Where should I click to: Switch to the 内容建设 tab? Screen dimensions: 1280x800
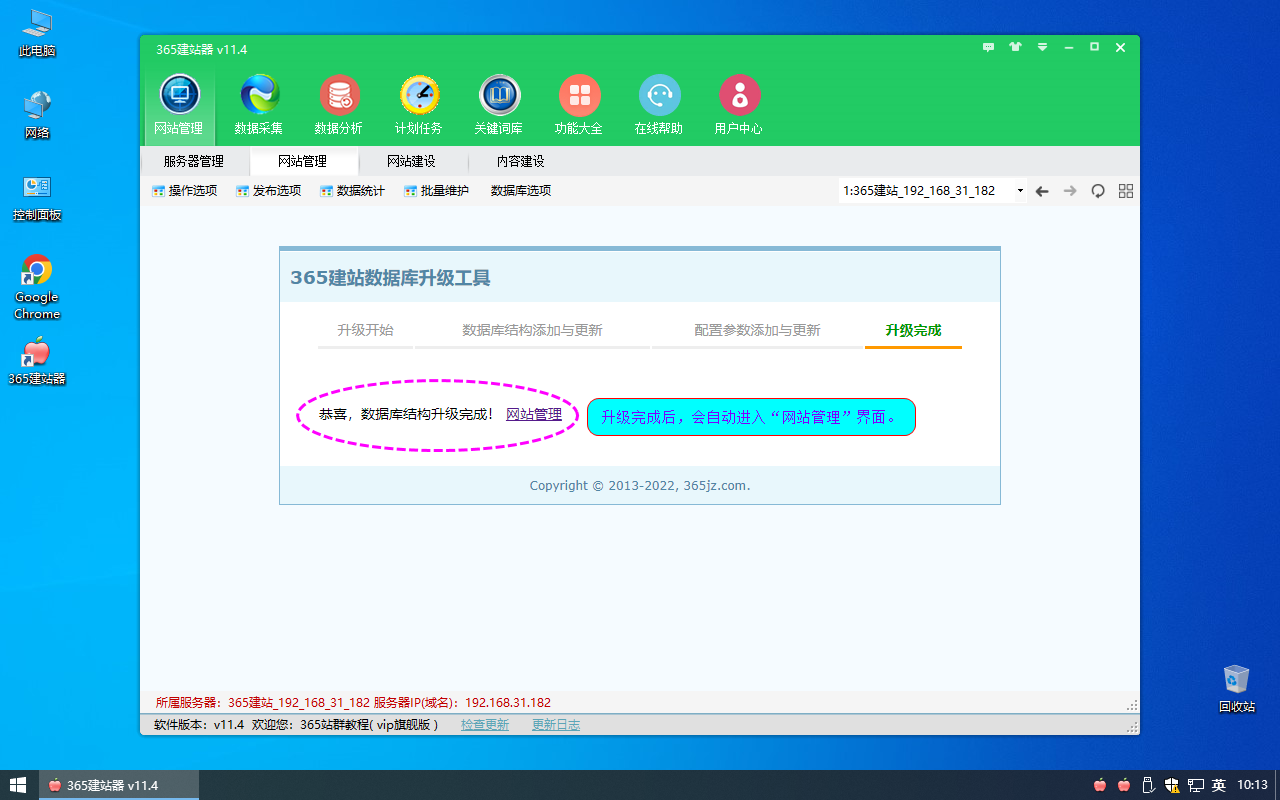[520, 161]
